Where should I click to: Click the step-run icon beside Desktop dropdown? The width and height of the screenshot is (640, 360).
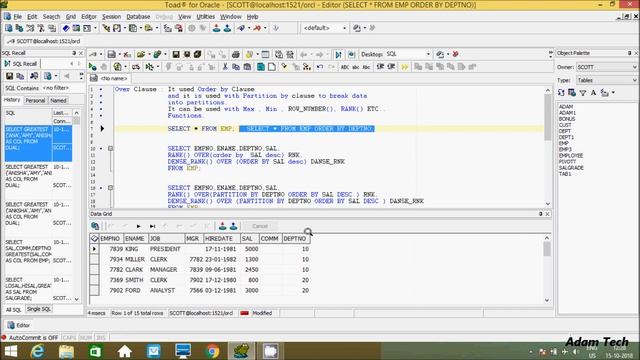338,54
